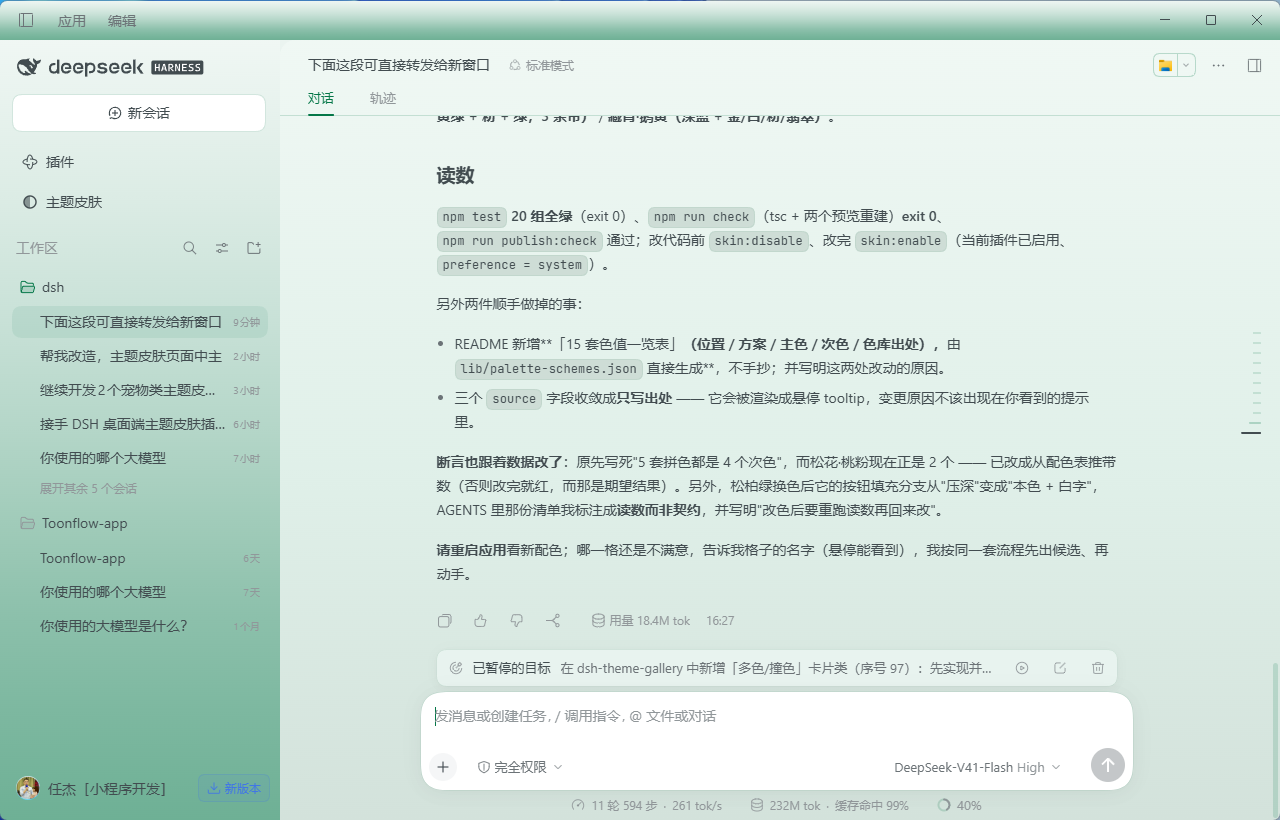
Task: Collapse the dsh folder
Action: pyautogui.click(x=139, y=287)
